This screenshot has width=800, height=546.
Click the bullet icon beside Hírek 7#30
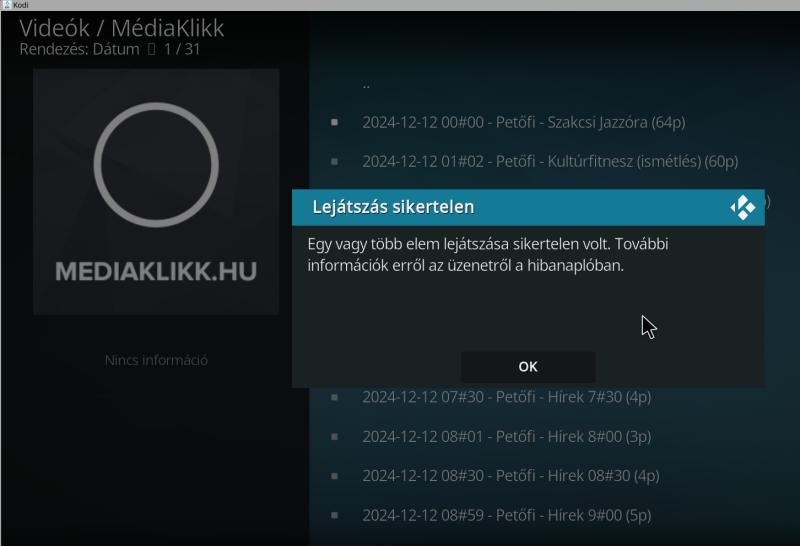pos(334,397)
